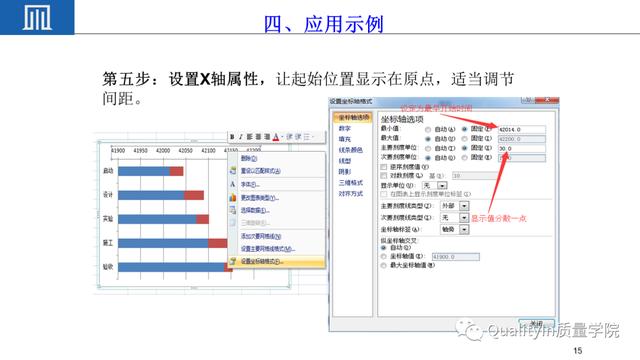Click the blue logo icon on slide header

(x=37, y=18)
